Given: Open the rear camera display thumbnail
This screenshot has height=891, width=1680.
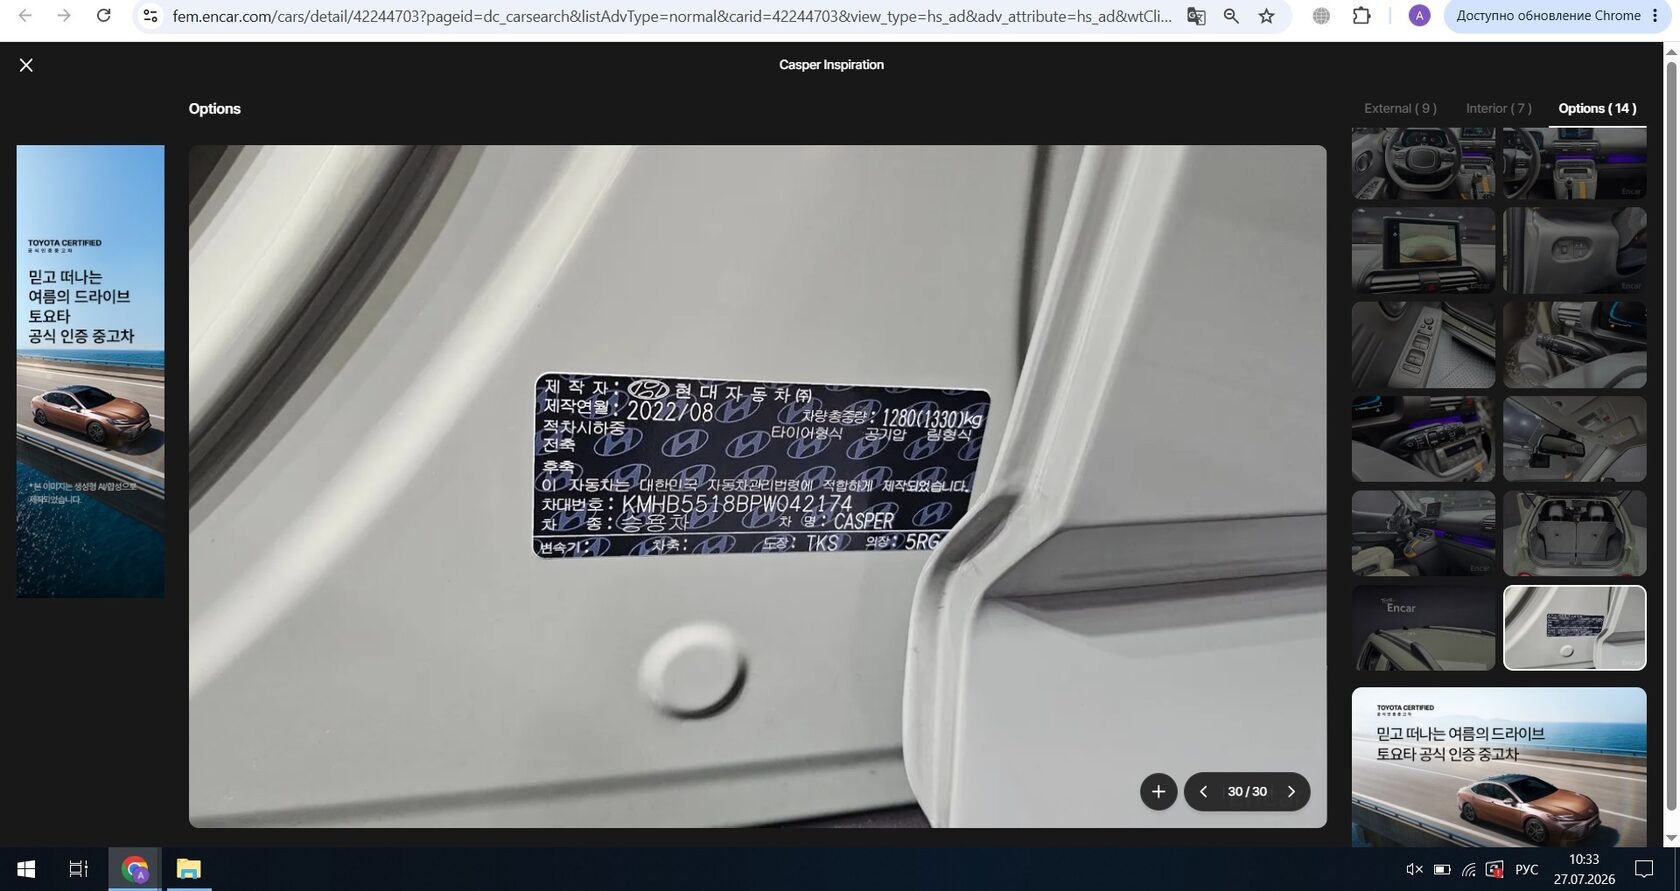Looking at the screenshot, I should [x=1423, y=250].
